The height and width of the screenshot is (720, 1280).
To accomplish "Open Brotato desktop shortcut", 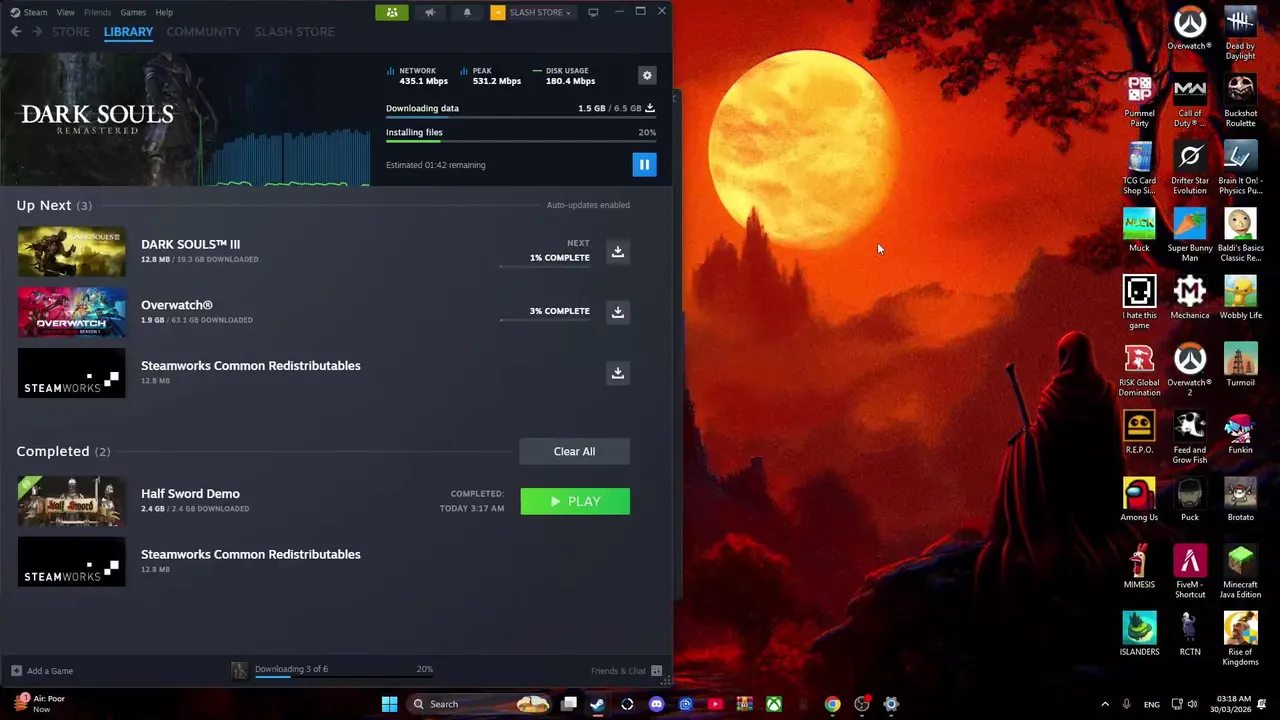I will pyautogui.click(x=1240, y=500).
